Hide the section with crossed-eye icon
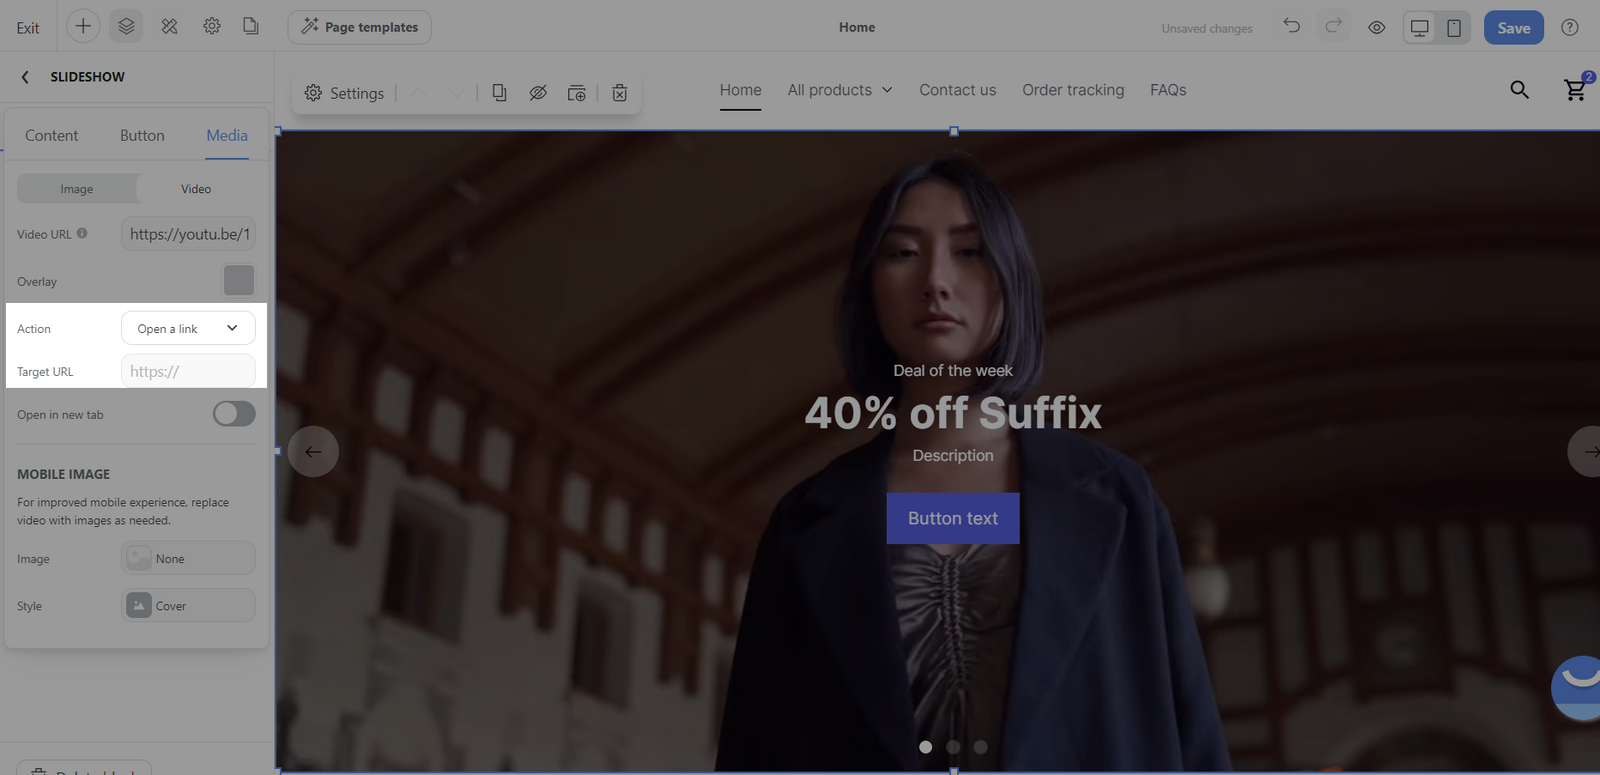Screen dimensions: 1600x775 tap(538, 93)
